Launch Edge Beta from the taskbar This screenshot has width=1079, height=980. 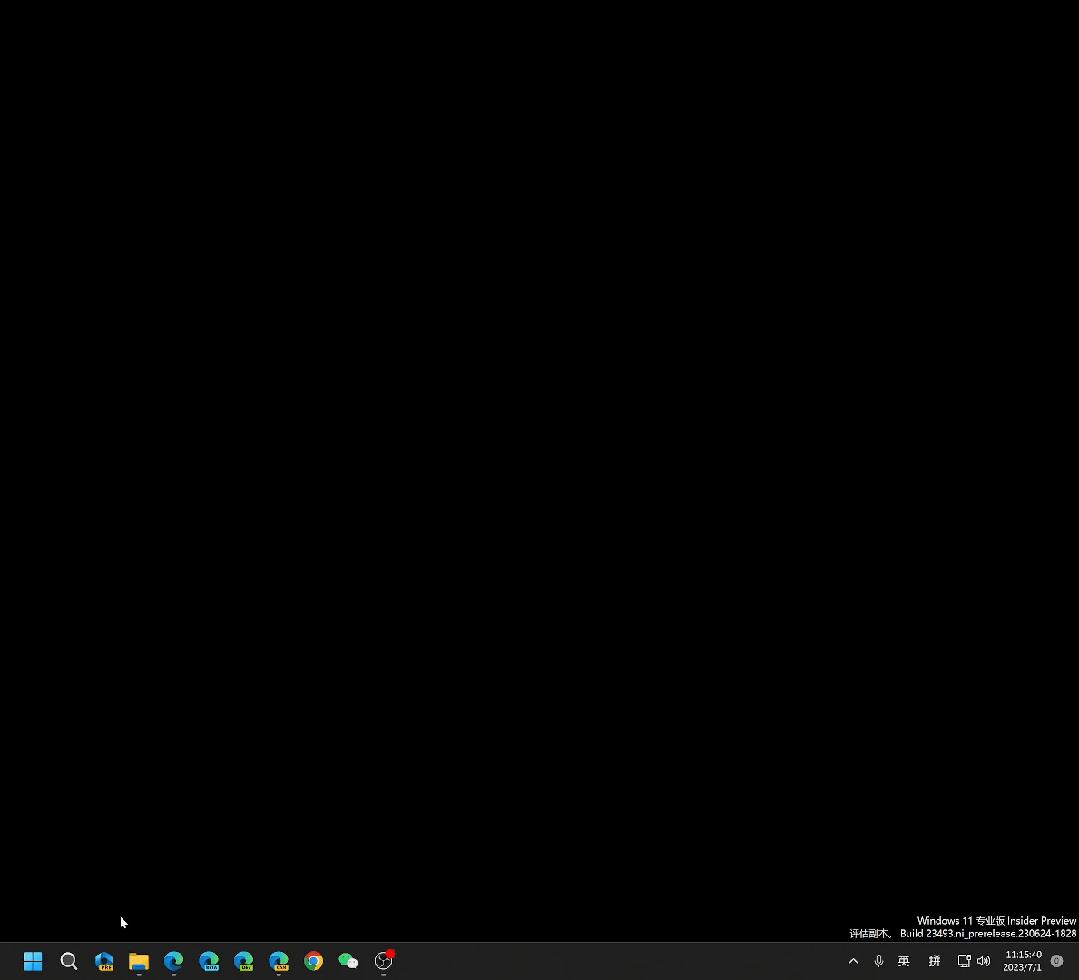[209, 961]
